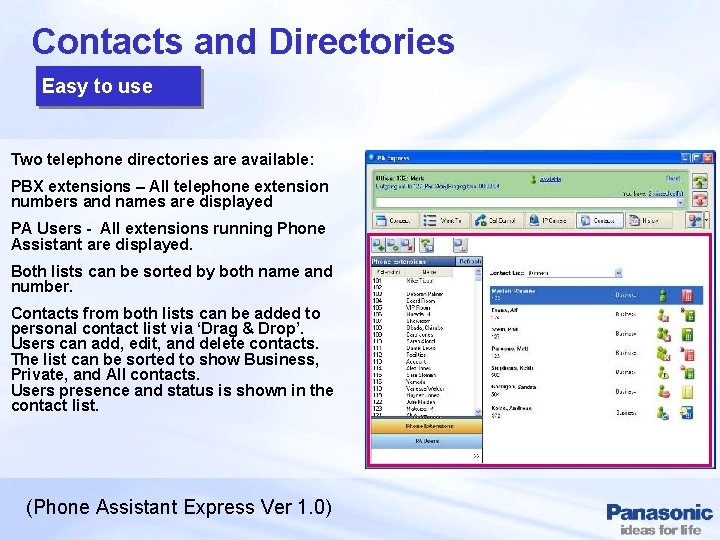
Task: Select the Board Room extension row
Action: pyautogui.click(x=422, y=301)
